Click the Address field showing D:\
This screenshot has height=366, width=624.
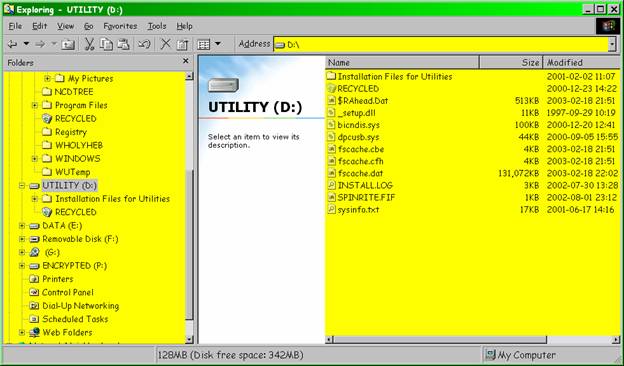[x=441, y=44]
